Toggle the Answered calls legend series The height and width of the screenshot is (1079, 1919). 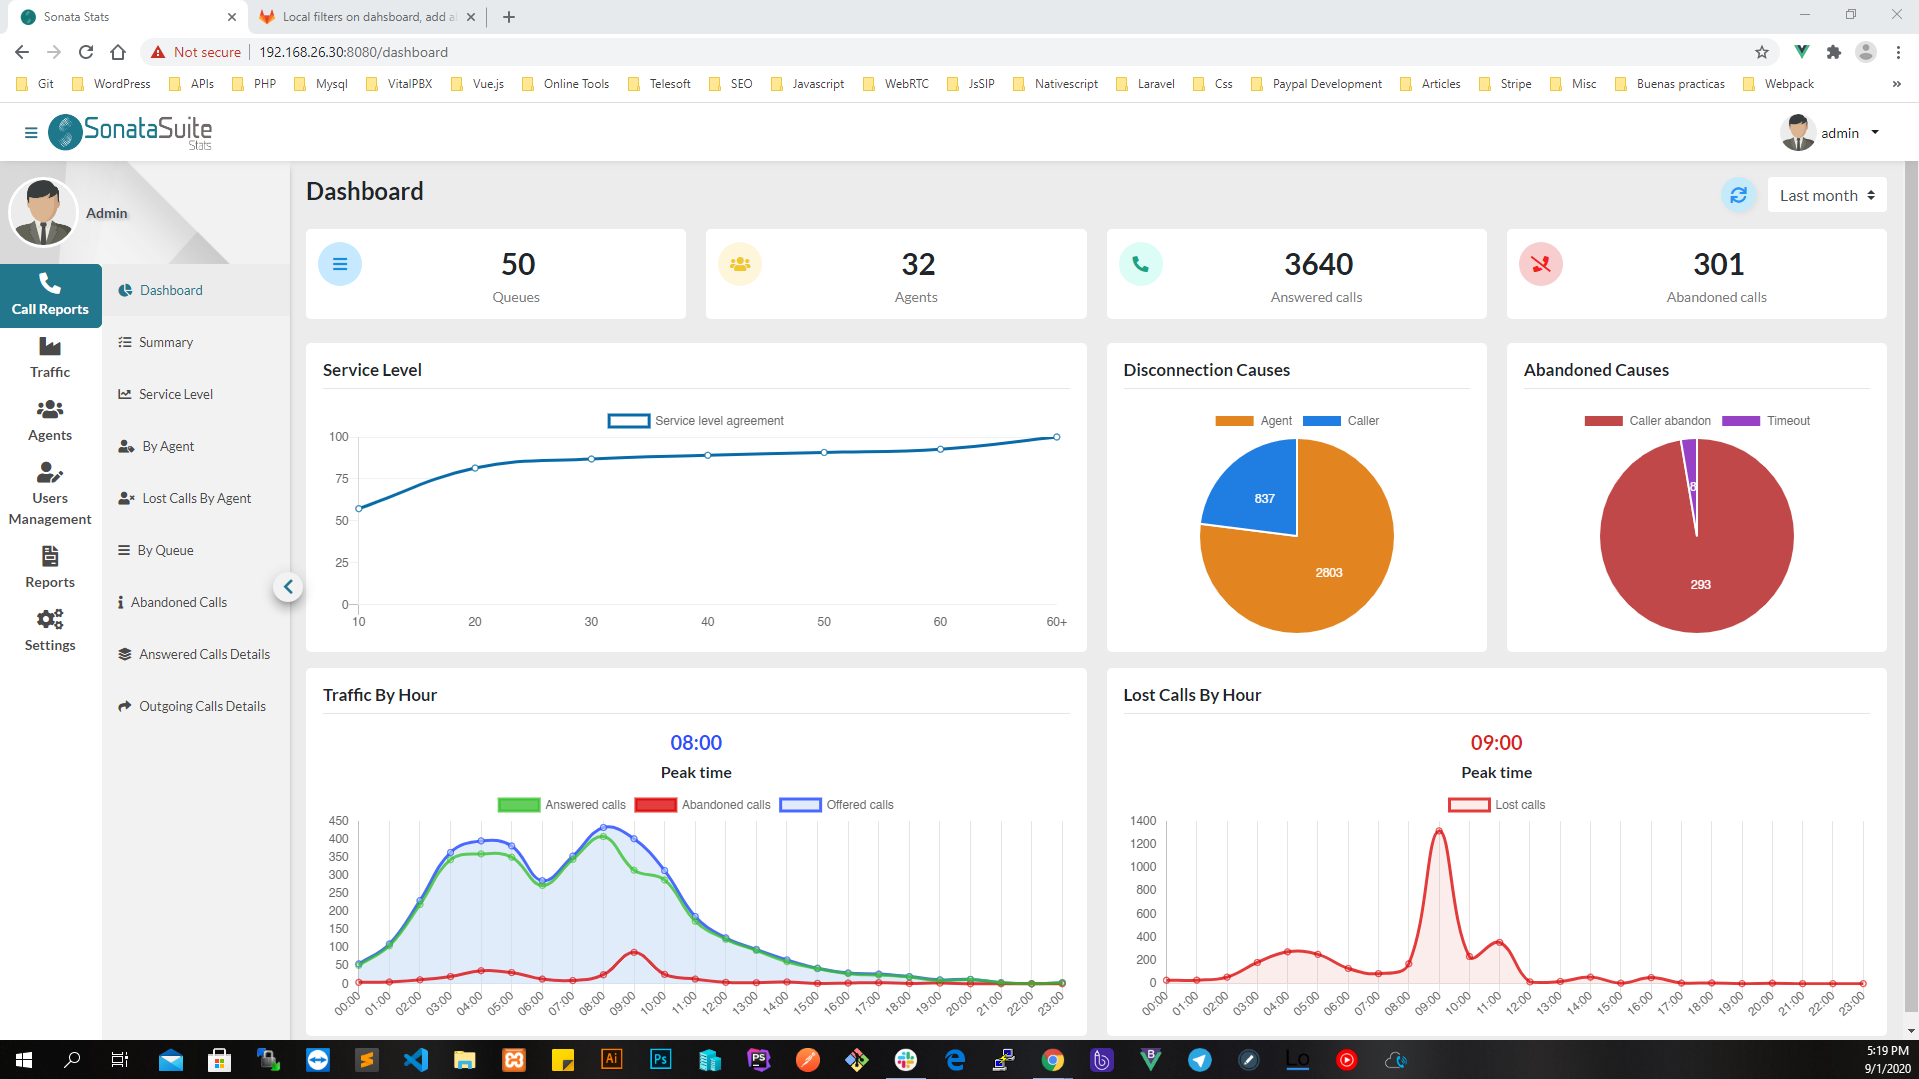click(x=562, y=805)
